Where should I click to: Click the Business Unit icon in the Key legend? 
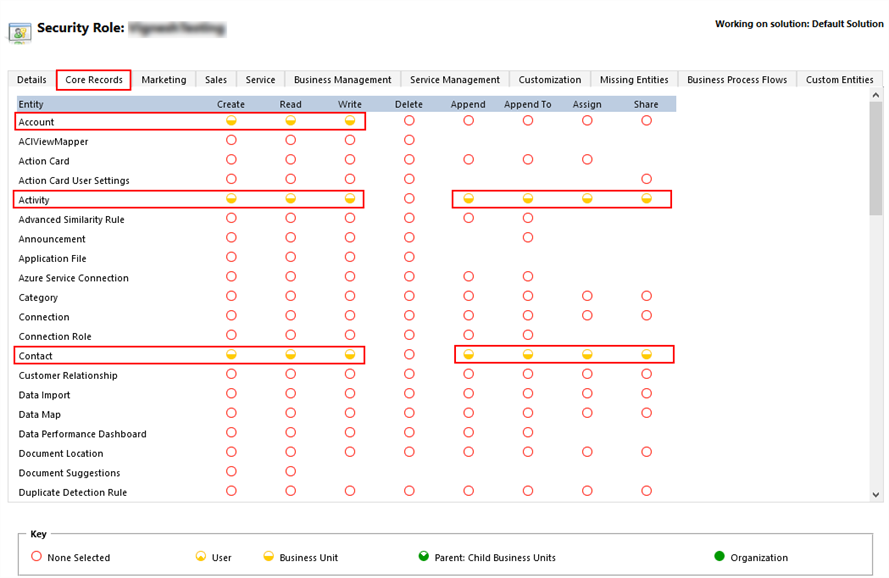267,557
